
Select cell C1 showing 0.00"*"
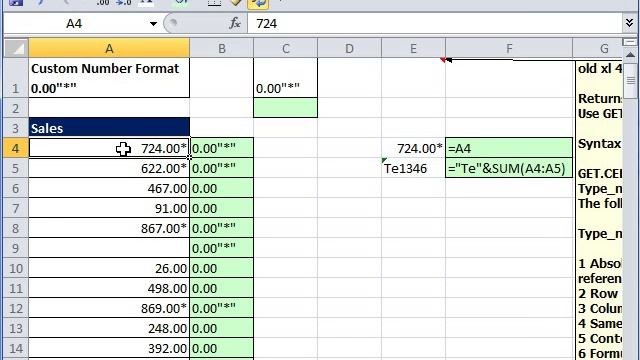click(285, 78)
